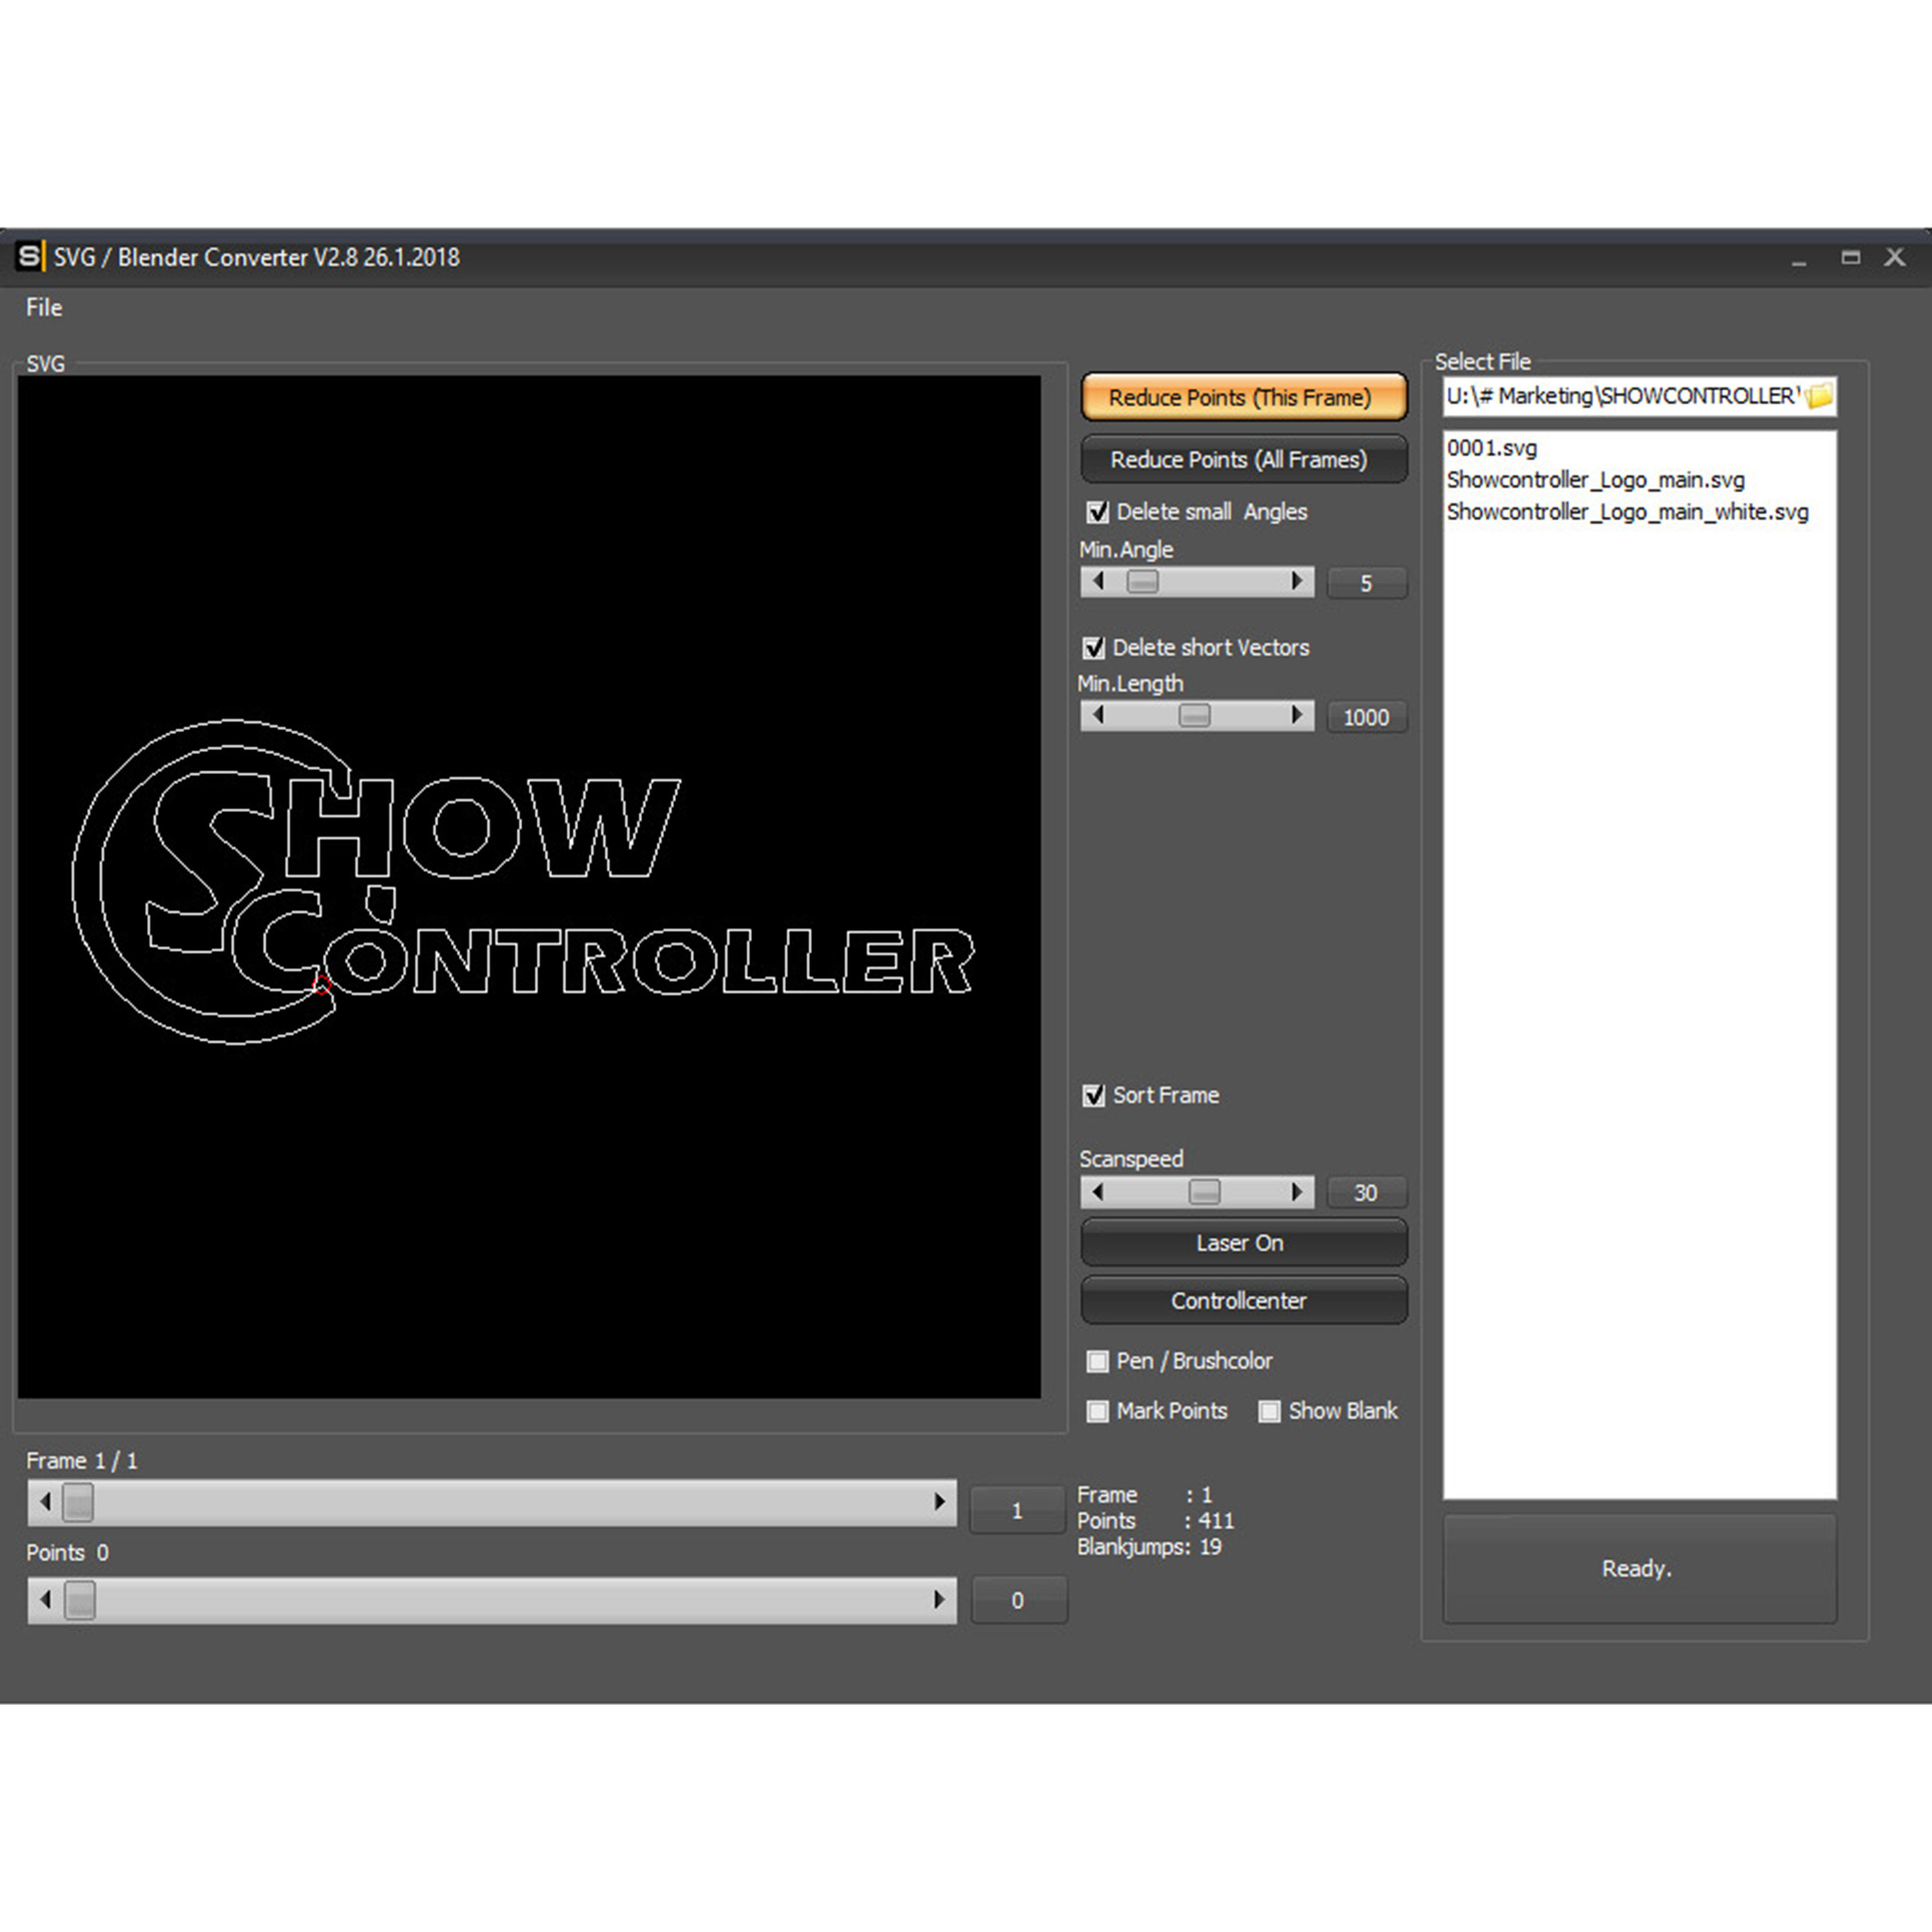
Task: Click the file path input field
Action: [x=1620, y=396]
